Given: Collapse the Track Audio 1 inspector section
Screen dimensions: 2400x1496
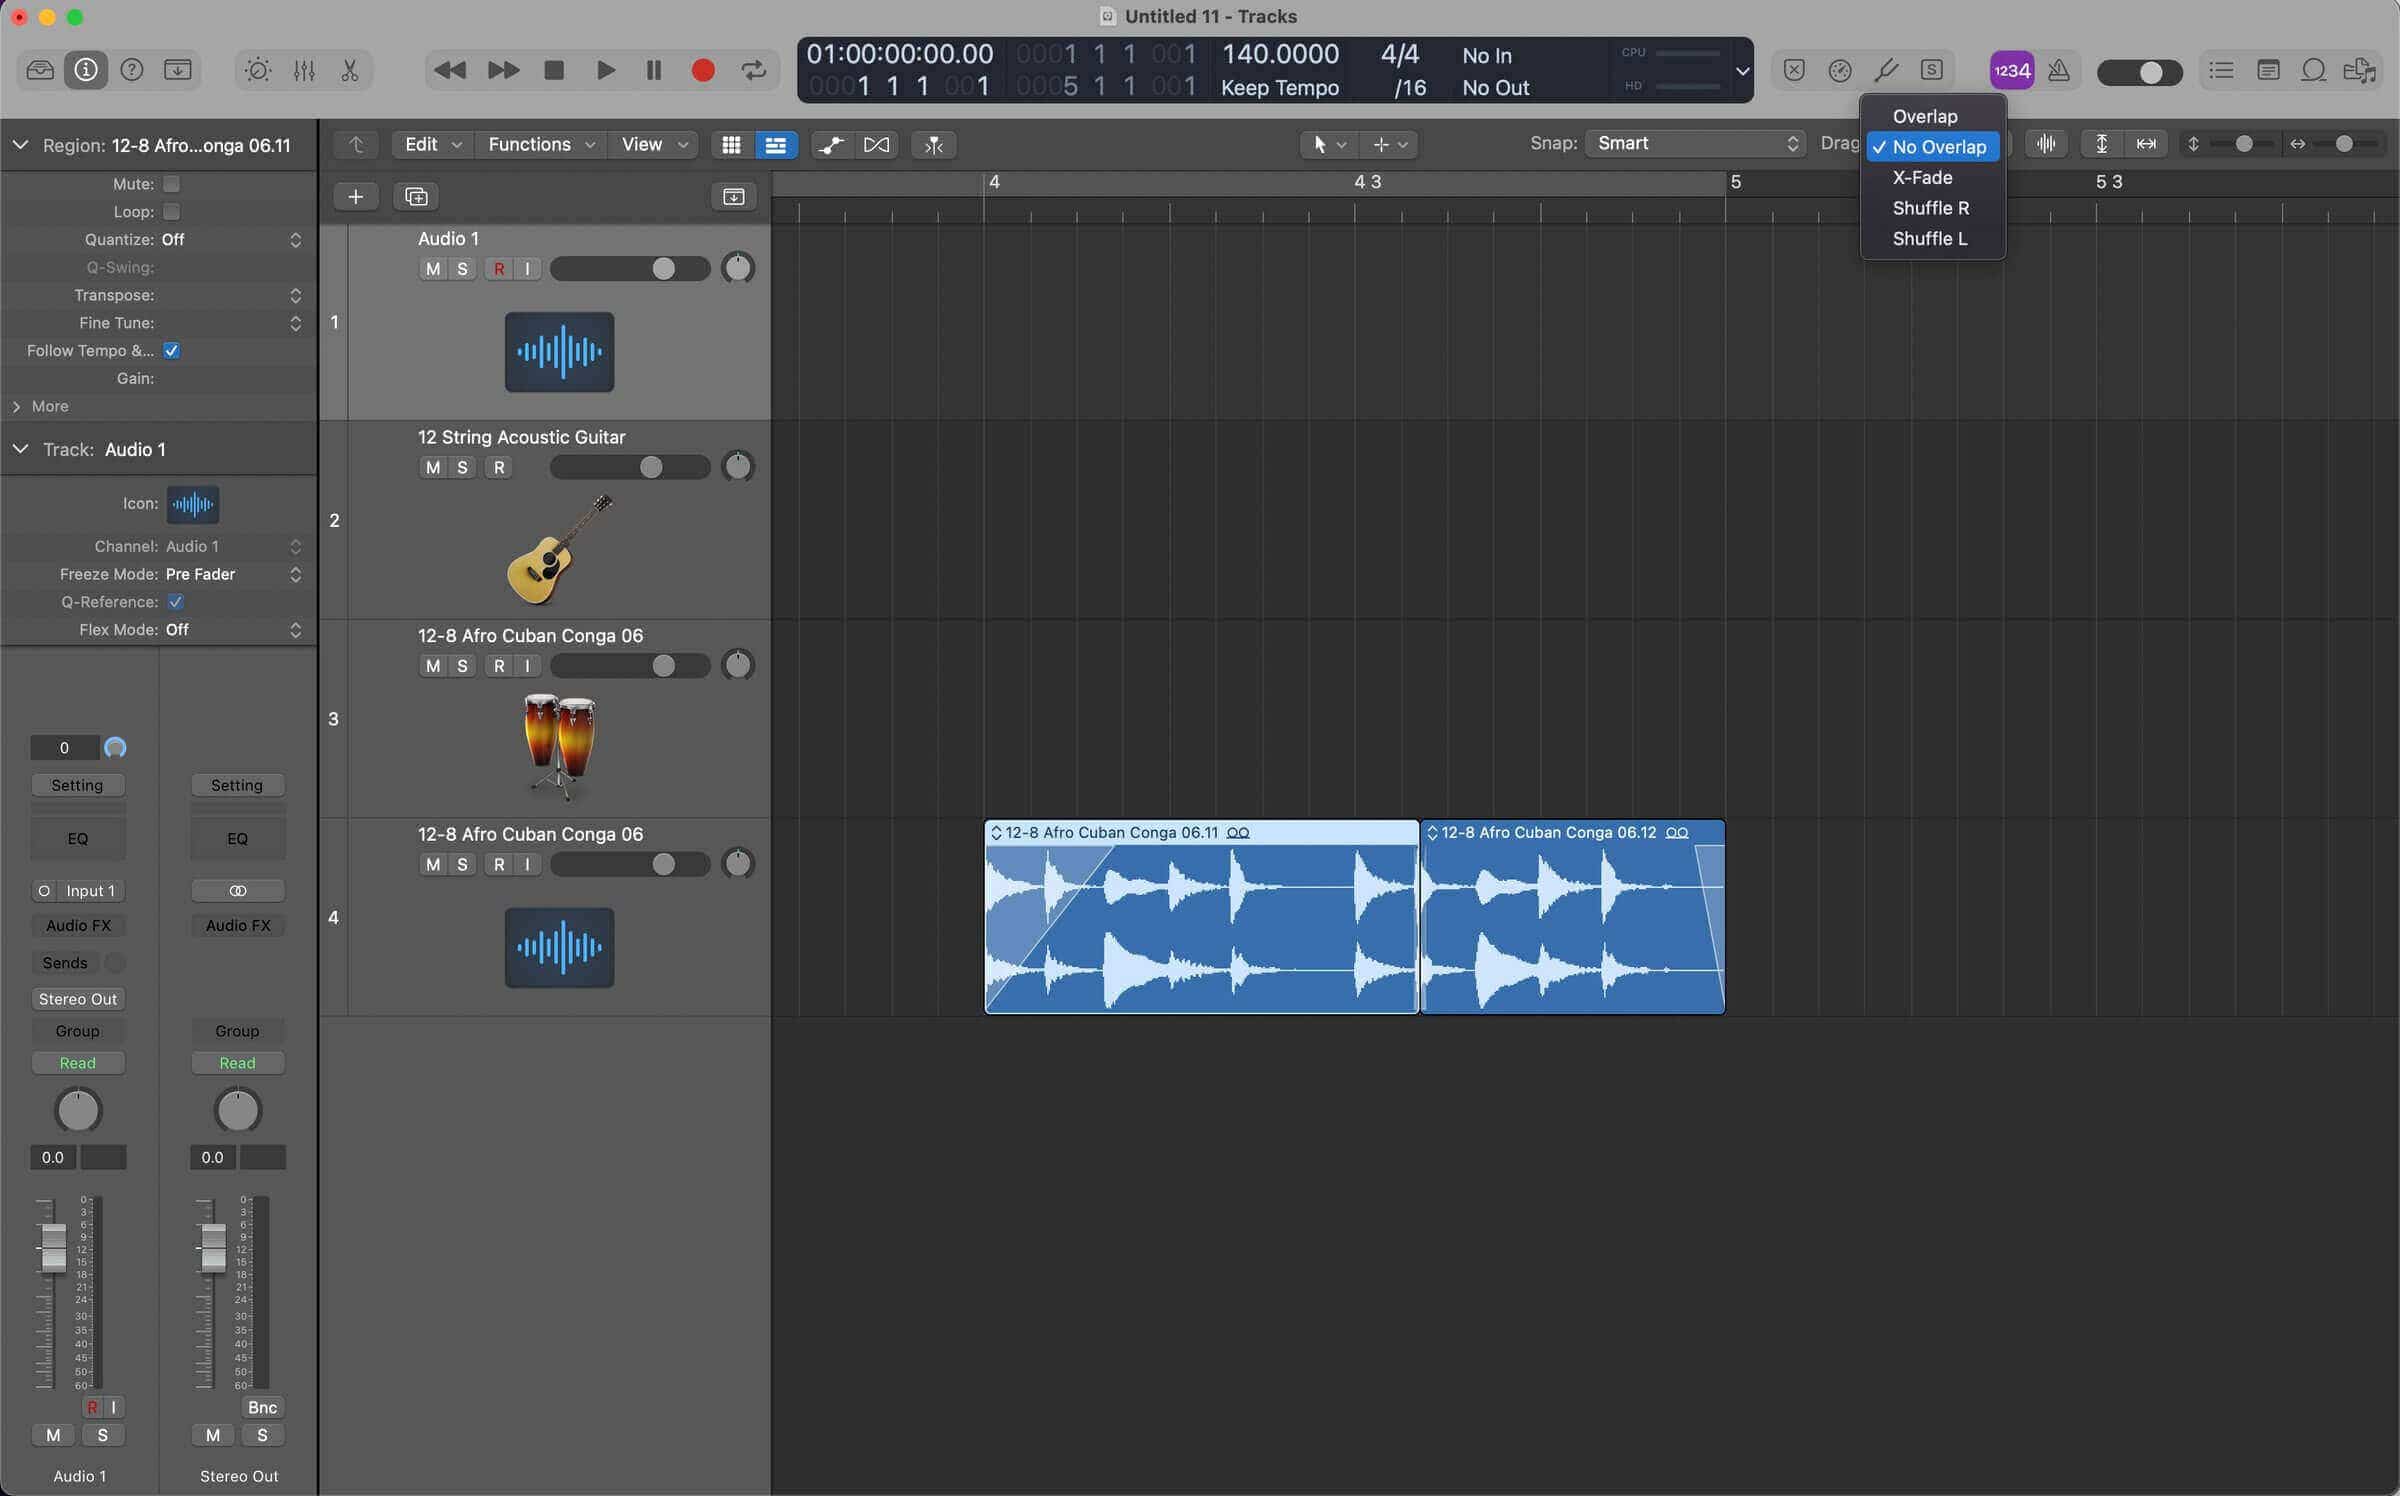Looking at the screenshot, I should click(x=20, y=450).
